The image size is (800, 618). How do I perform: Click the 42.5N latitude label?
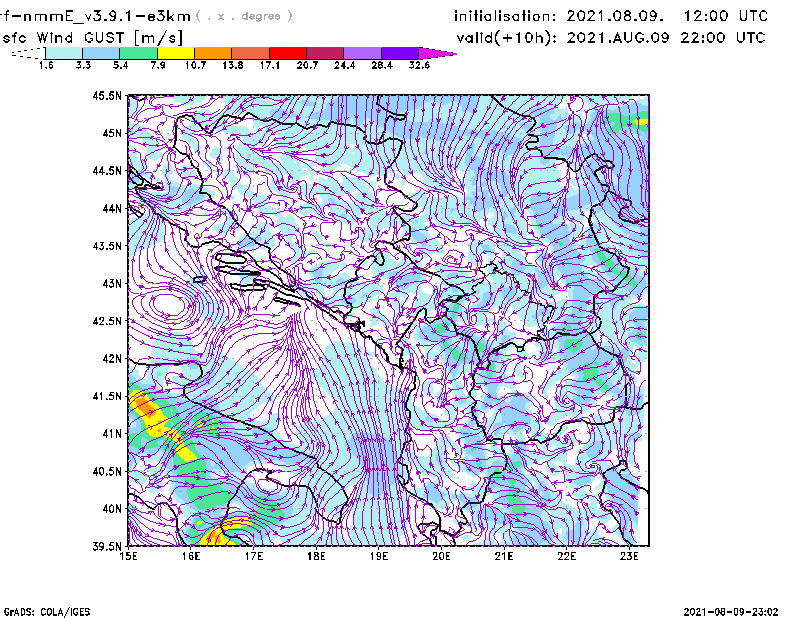pos(107,321)
